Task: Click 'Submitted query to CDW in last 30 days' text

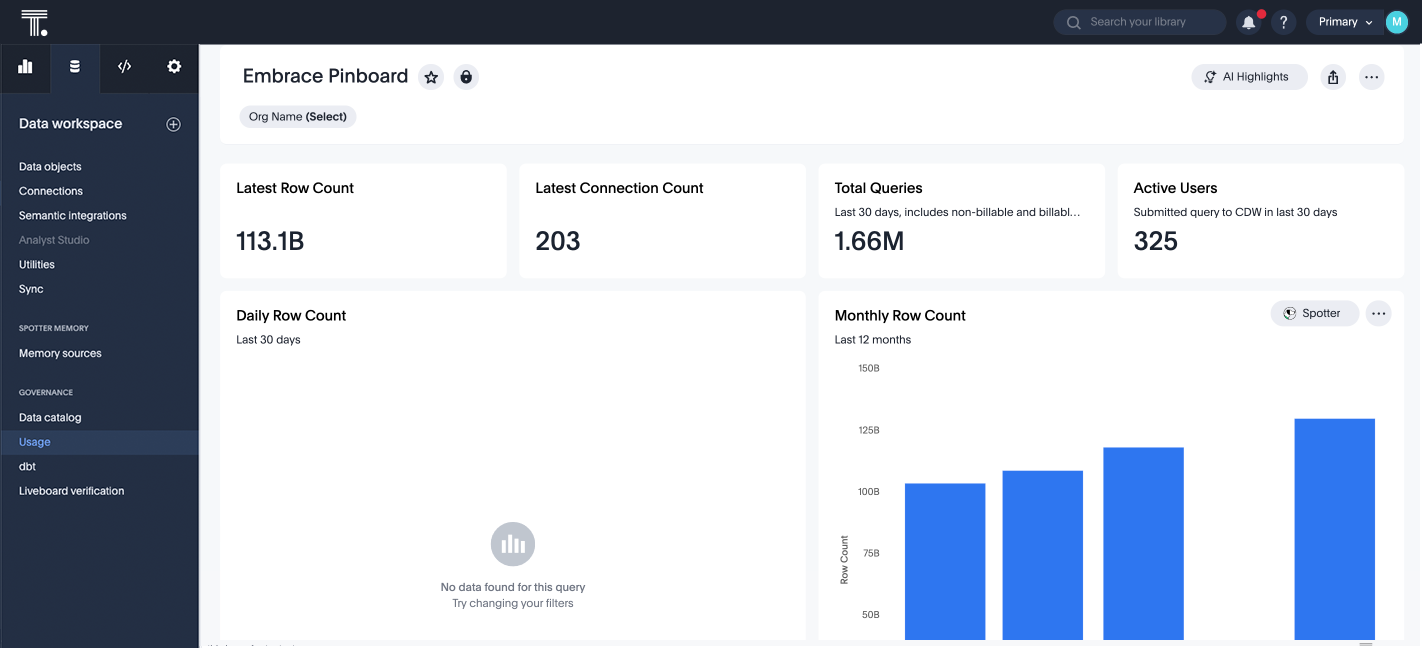Action: tap(1235, 212)
